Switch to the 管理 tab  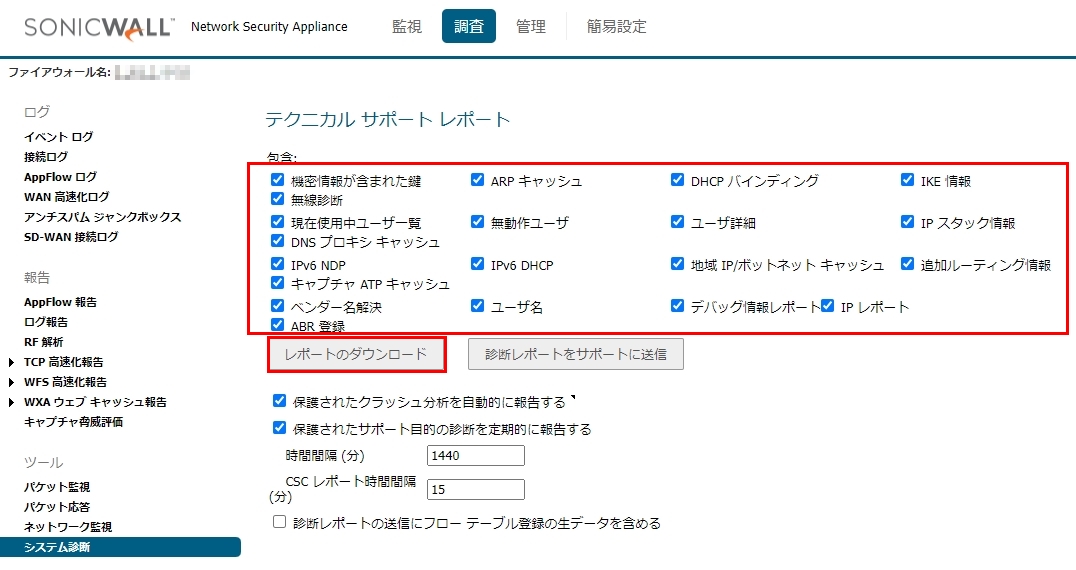point(531,27)
